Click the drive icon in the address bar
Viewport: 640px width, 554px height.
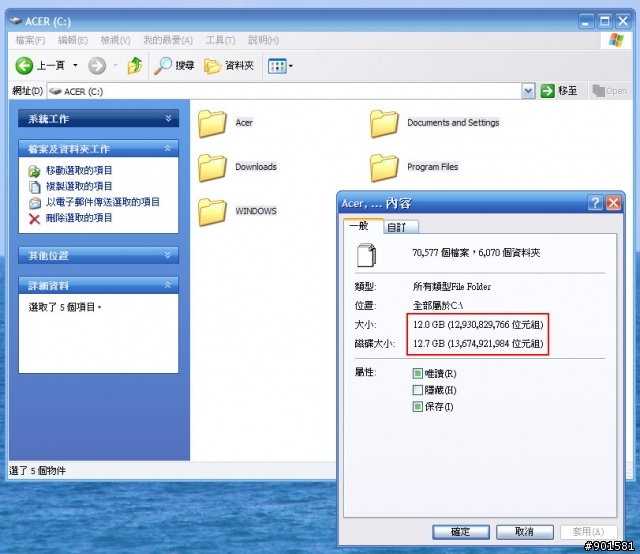55,91
